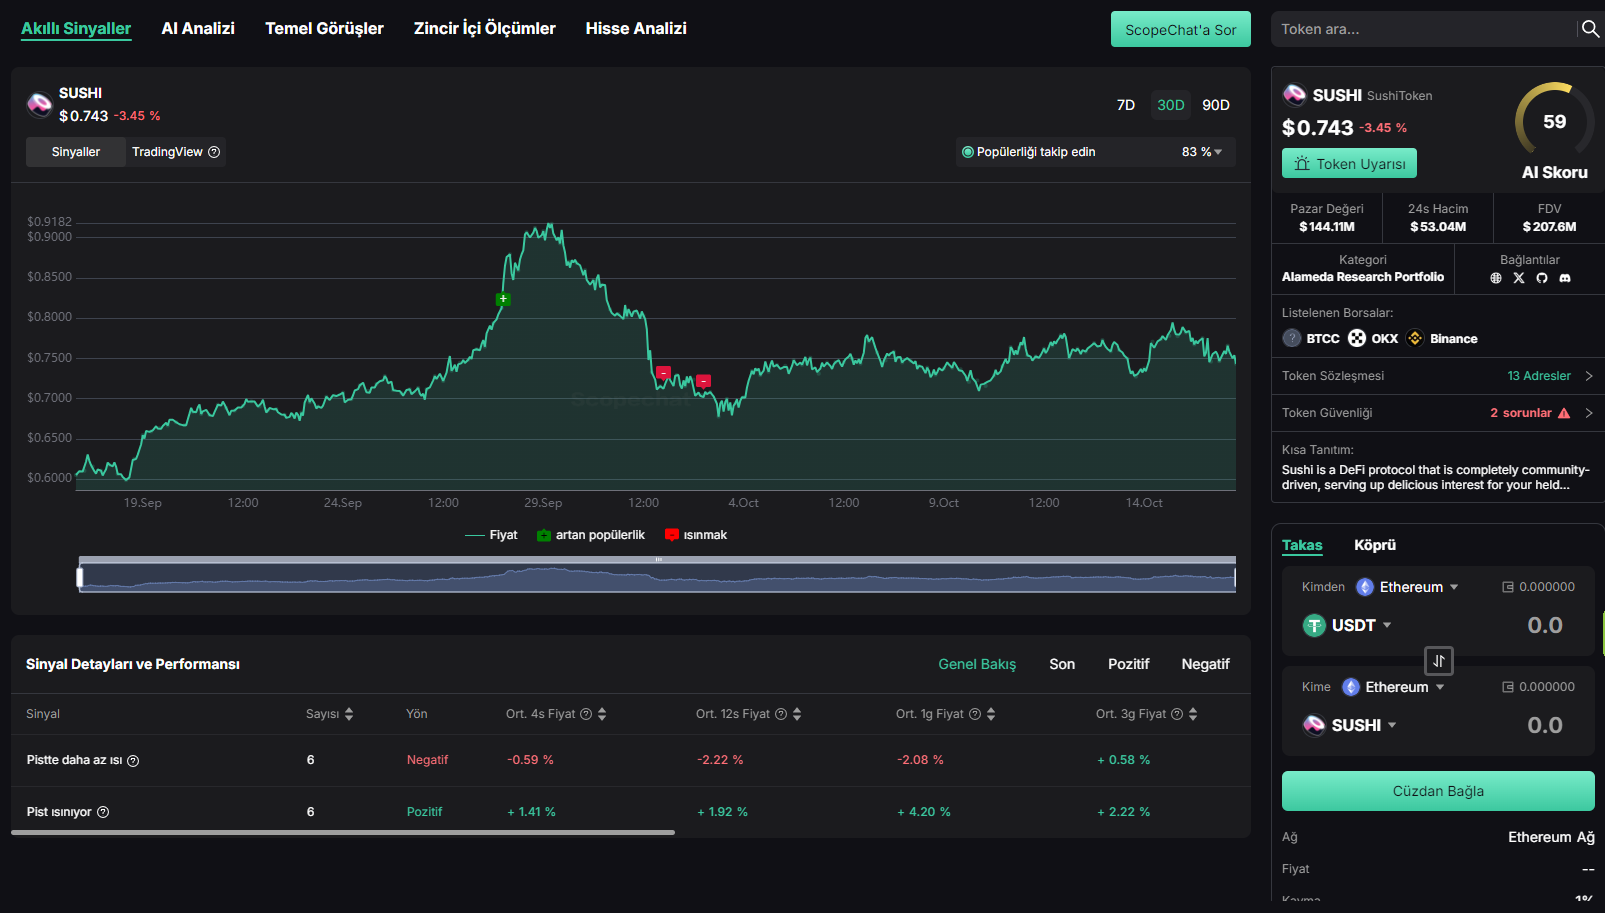The height and width of the screenshot is (913, 1605).
Task: Select the 90D time range
Action: [1216, 105]
